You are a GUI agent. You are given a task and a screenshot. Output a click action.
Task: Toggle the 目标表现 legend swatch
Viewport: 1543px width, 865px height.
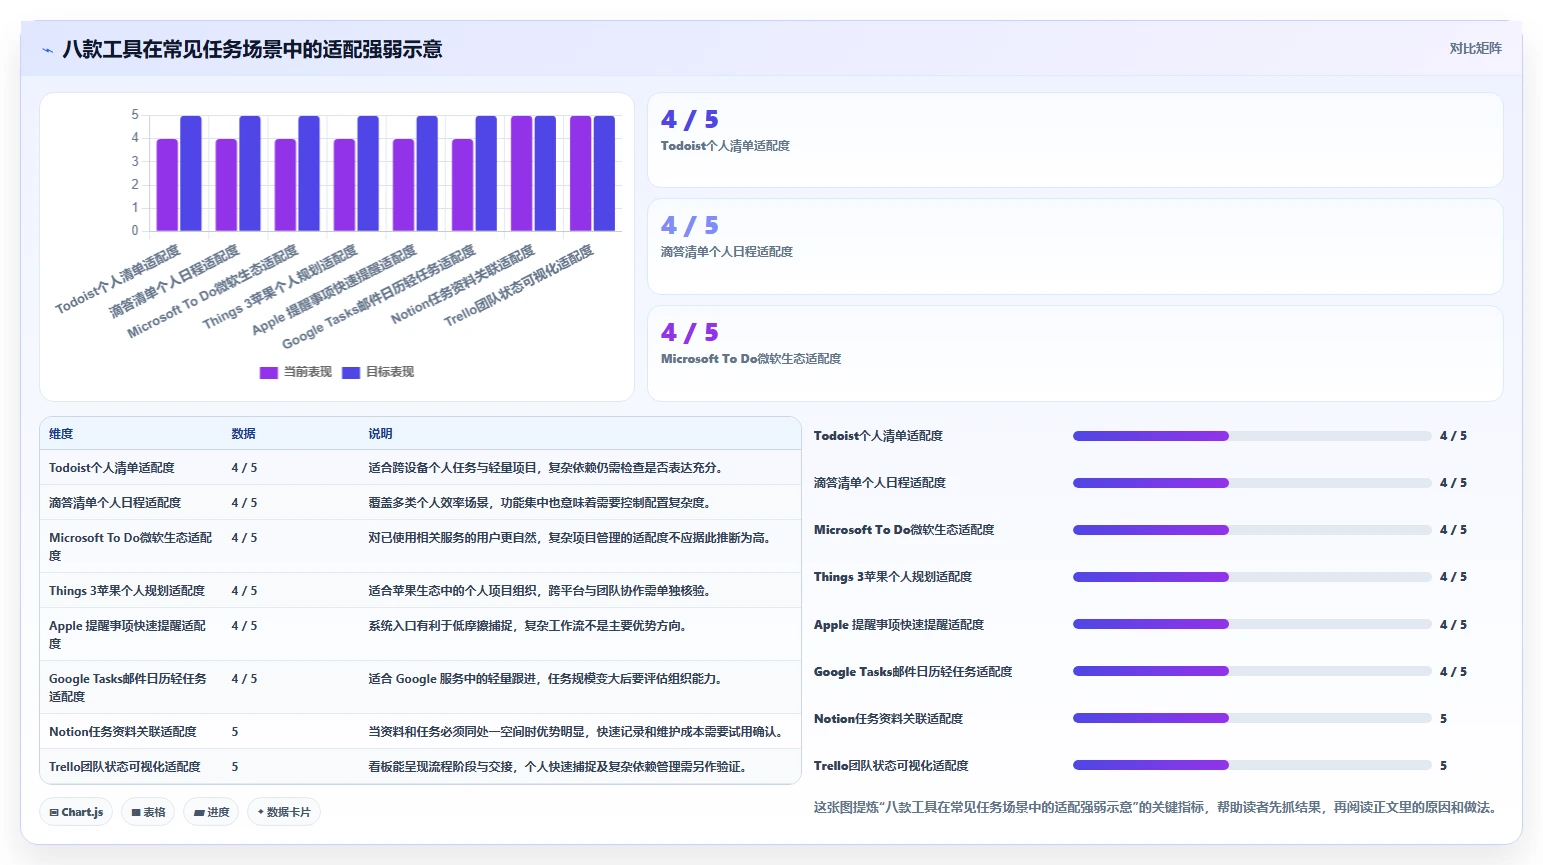351,372
